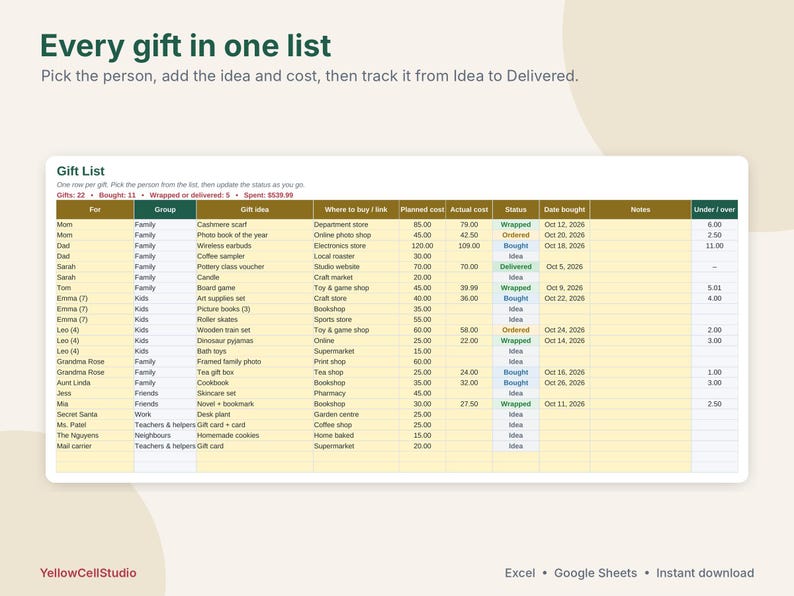Select the 'Mail carrier' name cell
Viewport: 794px width, 596px height.
[x=95, y=446]
